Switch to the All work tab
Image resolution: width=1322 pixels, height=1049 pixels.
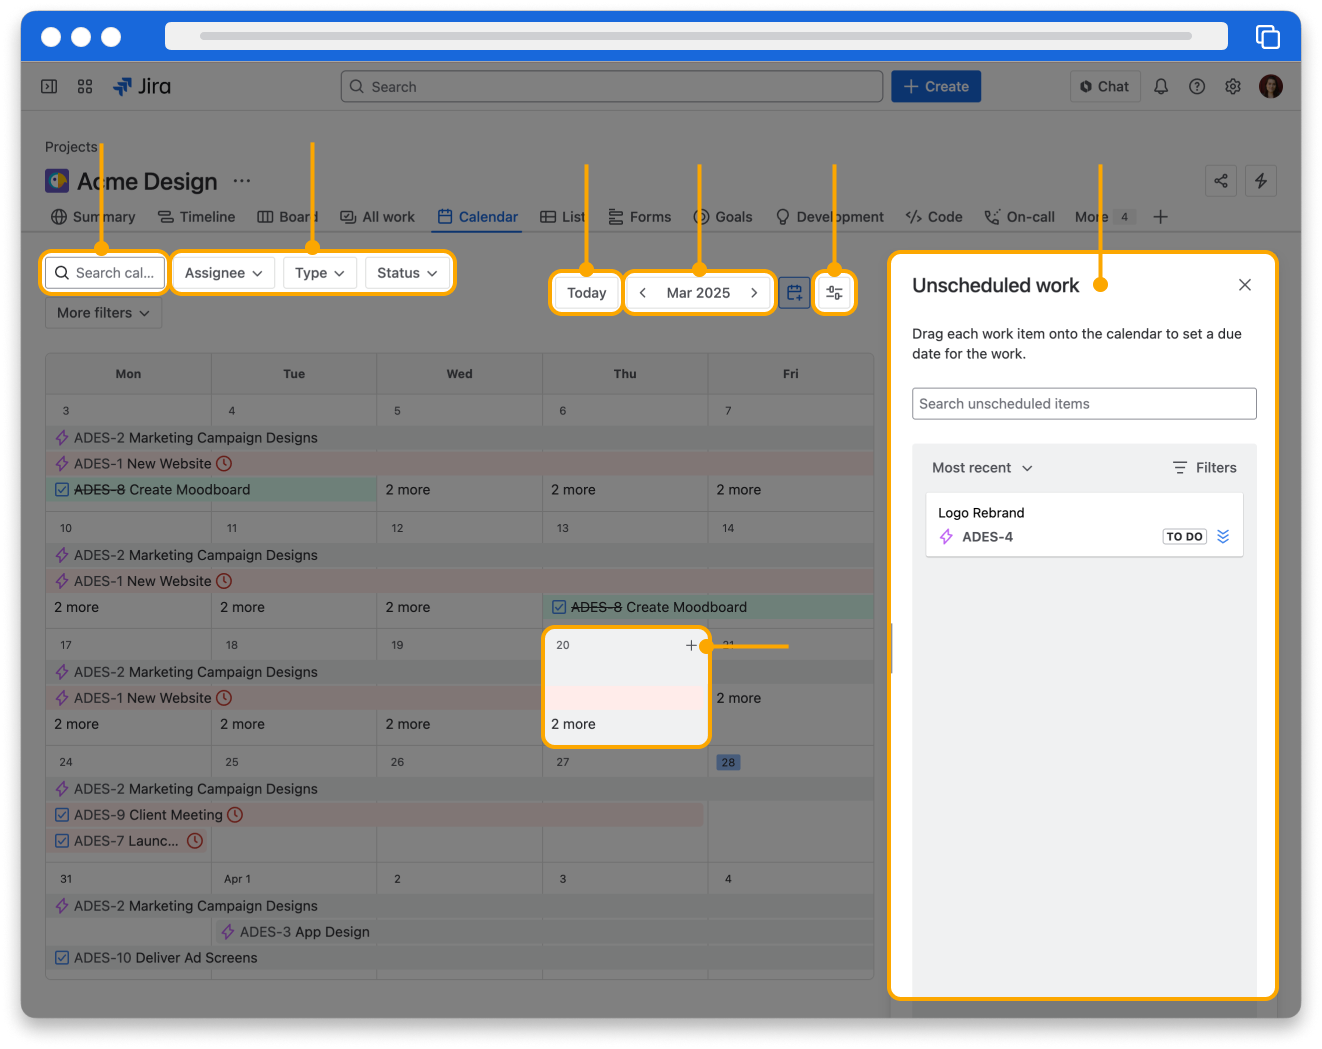coord(377,217)
